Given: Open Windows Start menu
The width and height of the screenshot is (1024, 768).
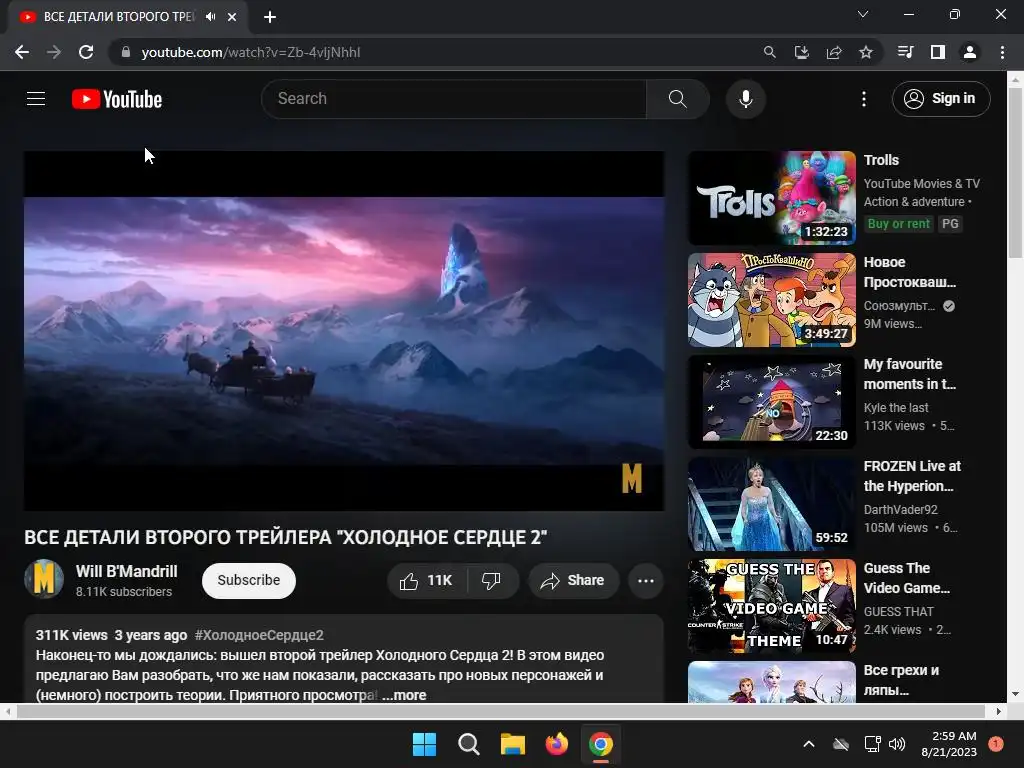Looking at the screenshot, I should click(424, 744).
